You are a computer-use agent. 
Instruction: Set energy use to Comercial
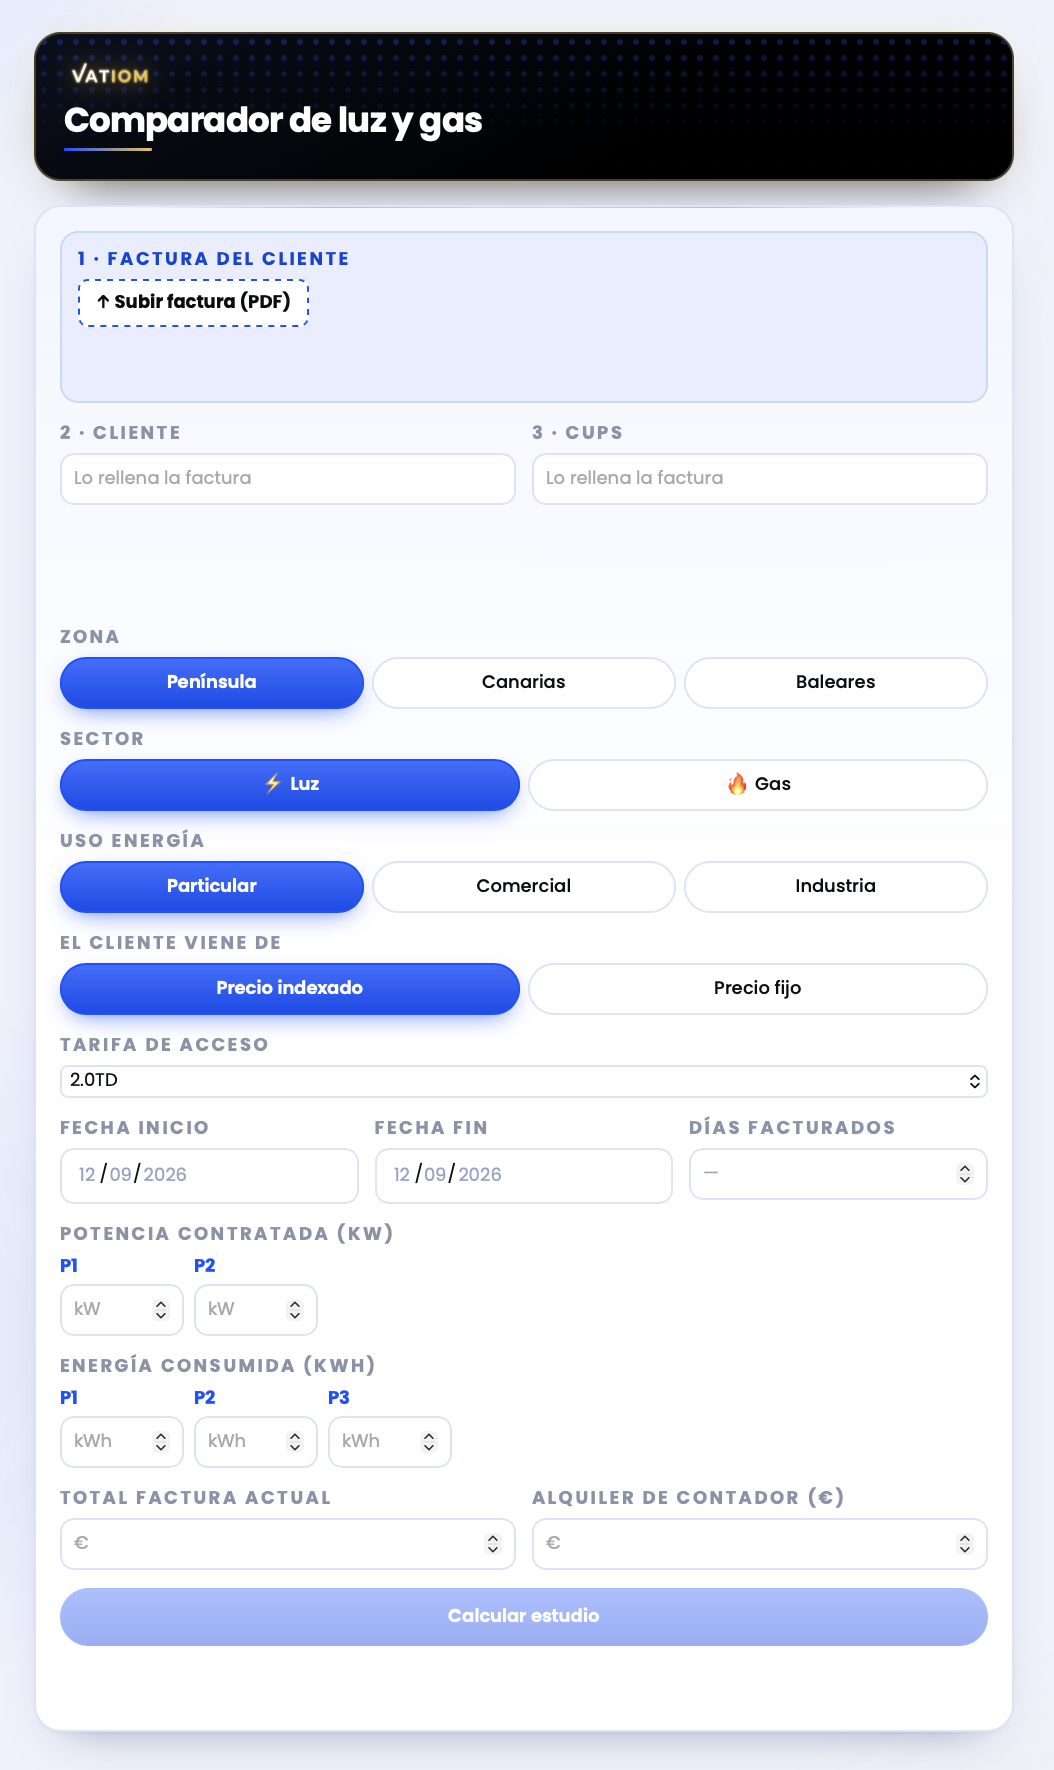(524, 887)
